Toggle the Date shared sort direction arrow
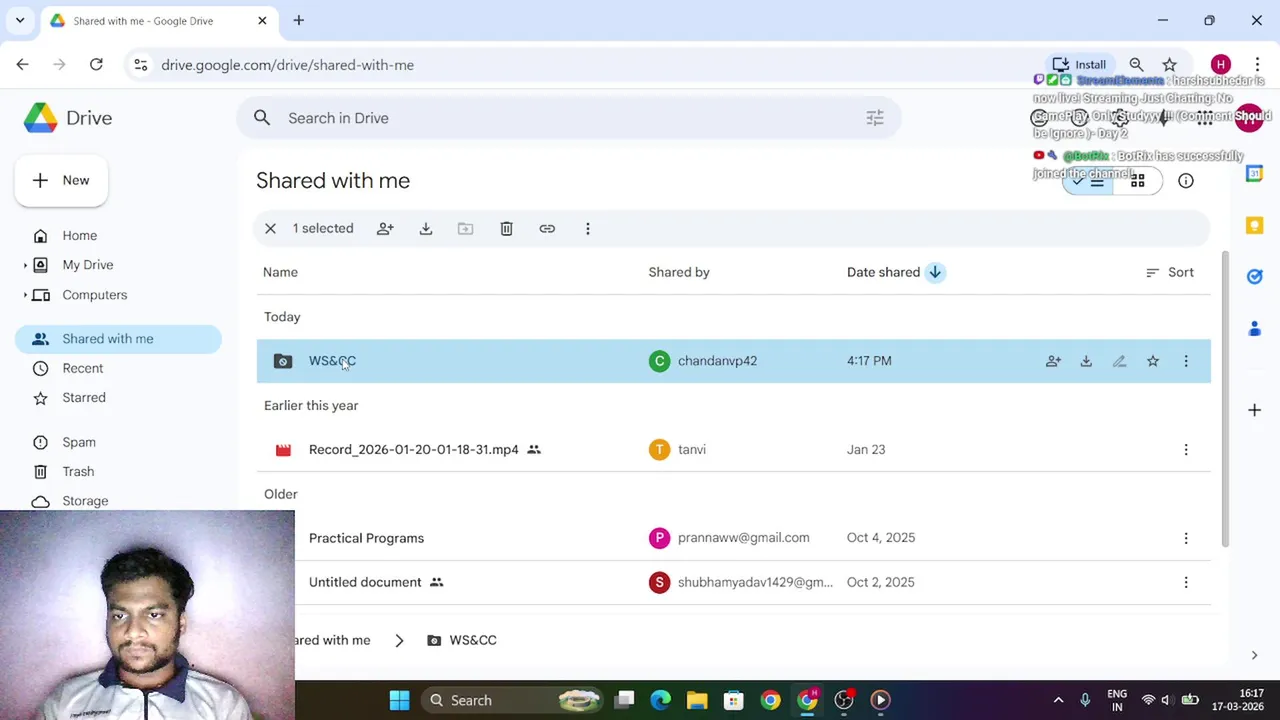The image size is (1280, 720). tap(935, 272)
